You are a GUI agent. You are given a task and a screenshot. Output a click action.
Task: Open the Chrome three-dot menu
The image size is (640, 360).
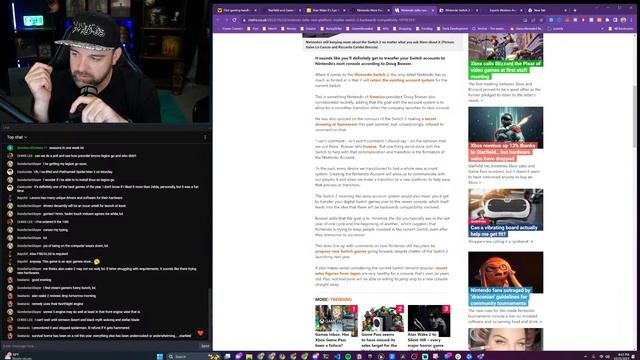(x=632, y=20)
